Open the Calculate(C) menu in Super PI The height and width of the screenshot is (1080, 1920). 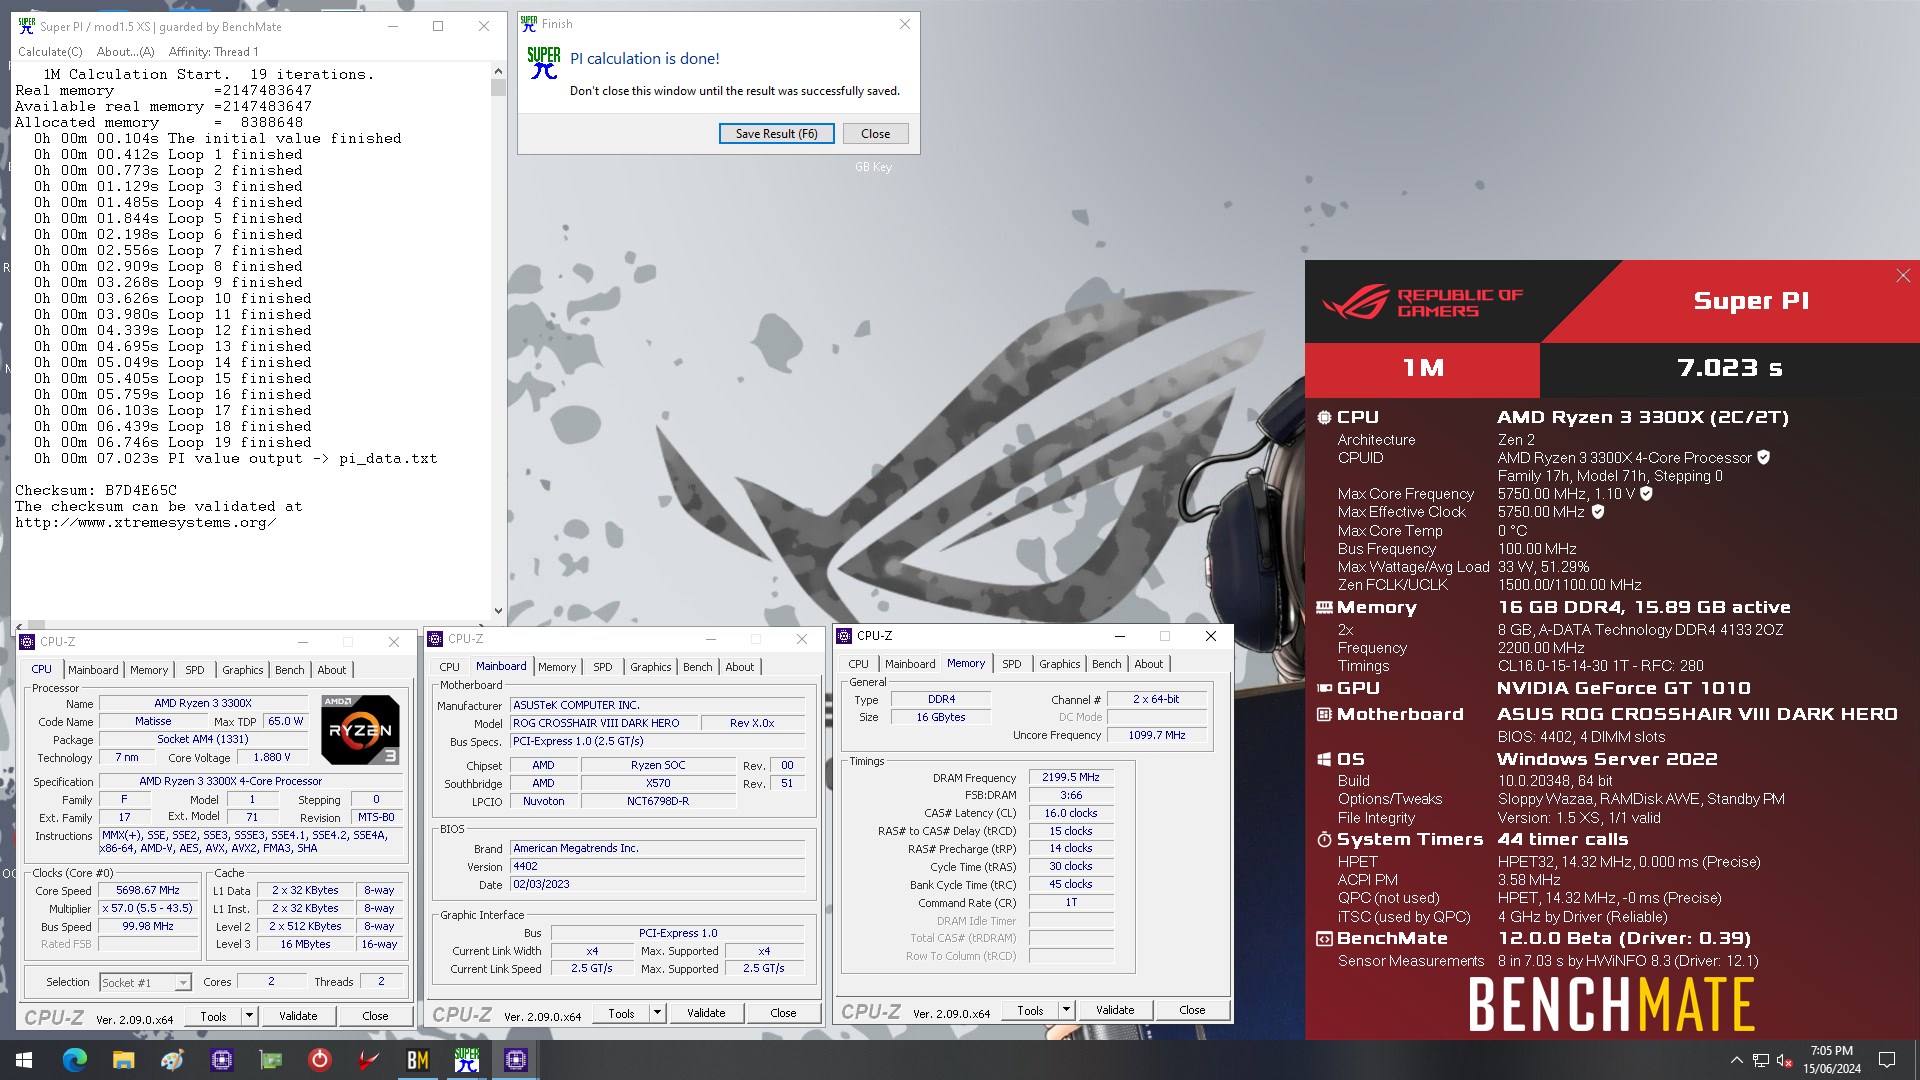[50, 52]
